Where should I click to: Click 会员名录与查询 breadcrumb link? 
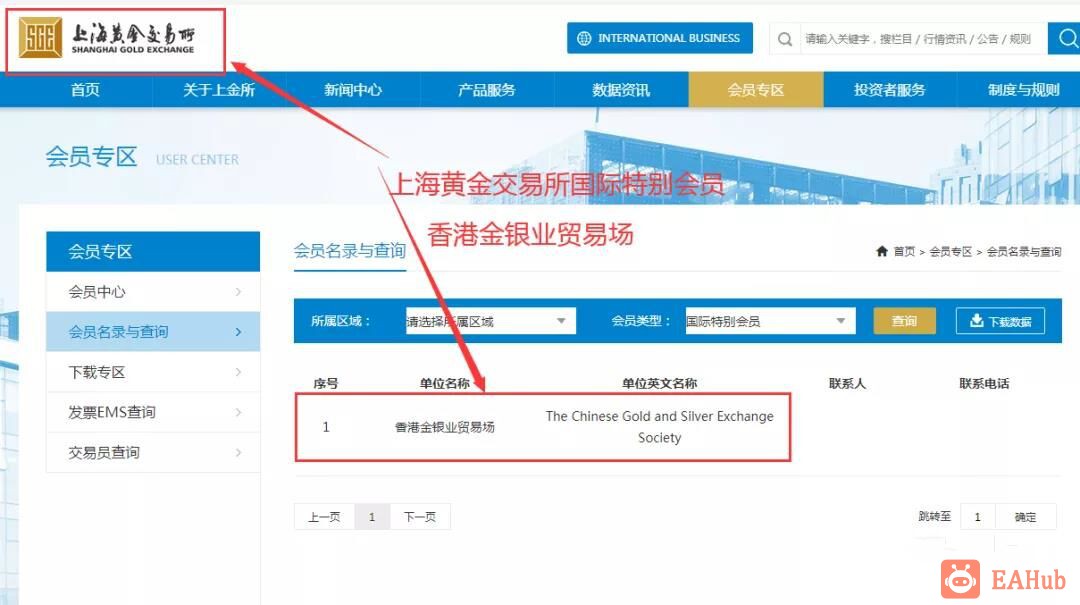click(1024, 252)
